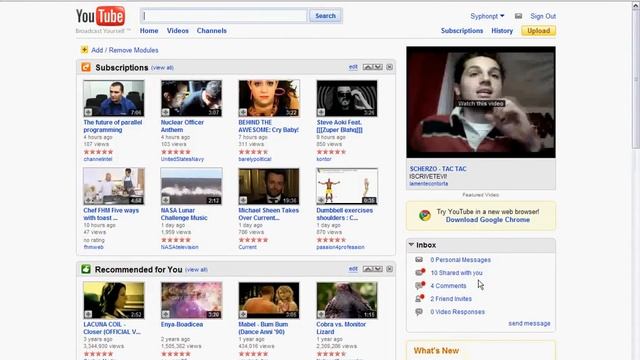
Task: Click passion4profession channel name
Action: tap(340, 247)
